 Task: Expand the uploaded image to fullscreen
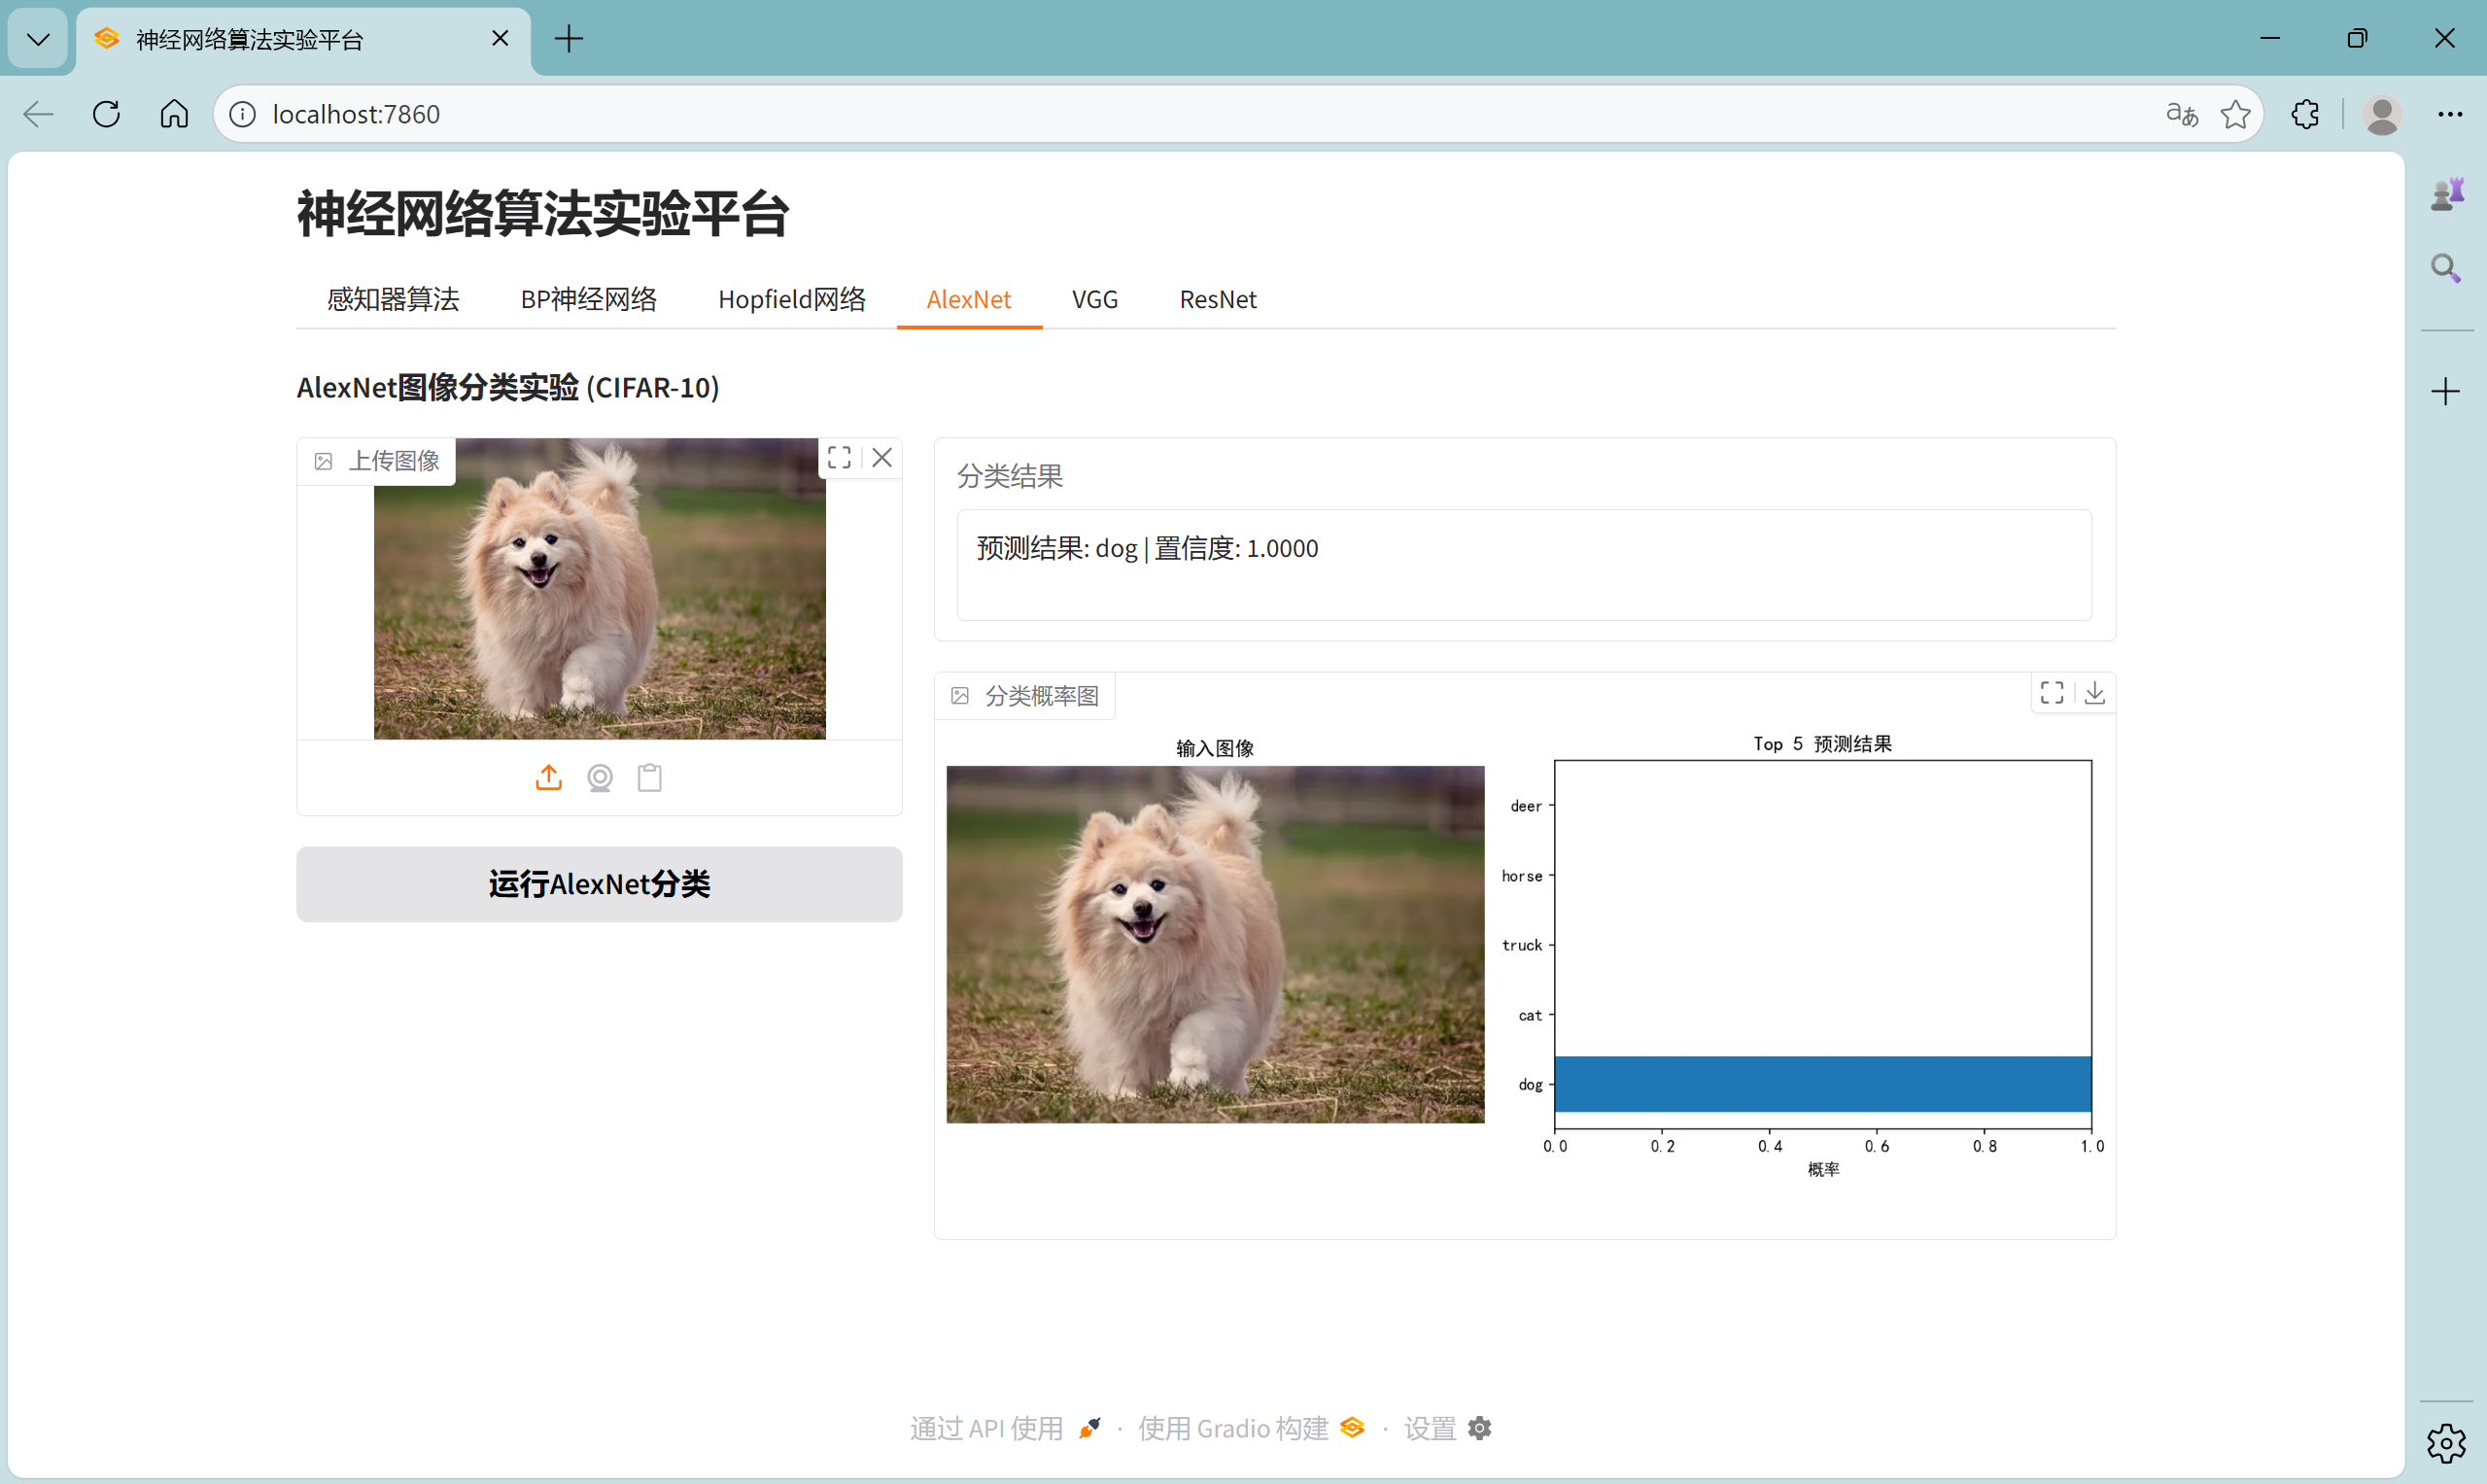click(839, 458)
